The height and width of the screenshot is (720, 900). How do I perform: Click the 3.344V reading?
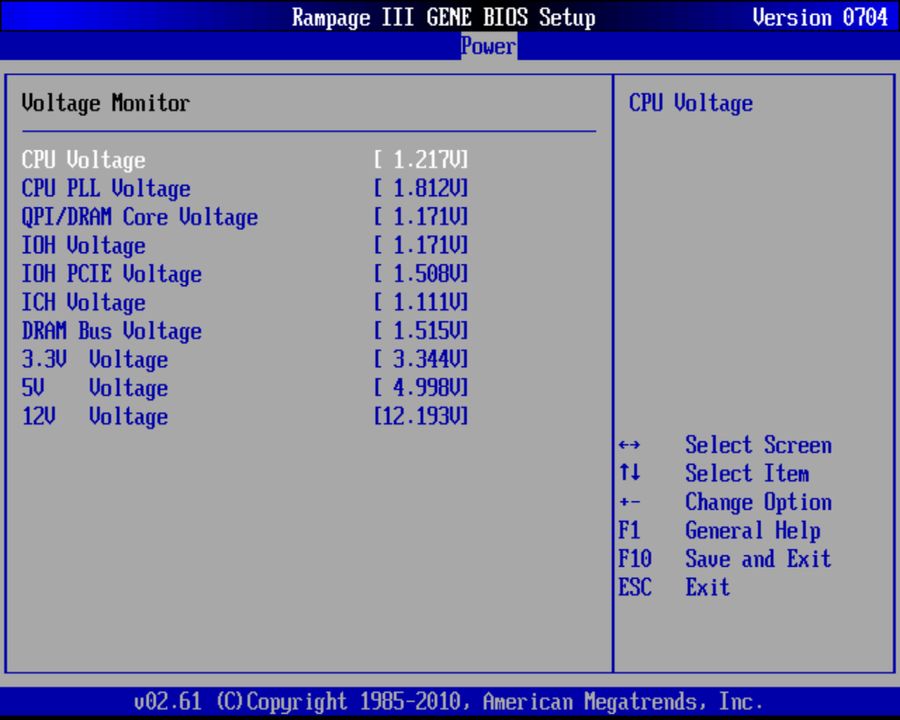(x=421, y=359)
